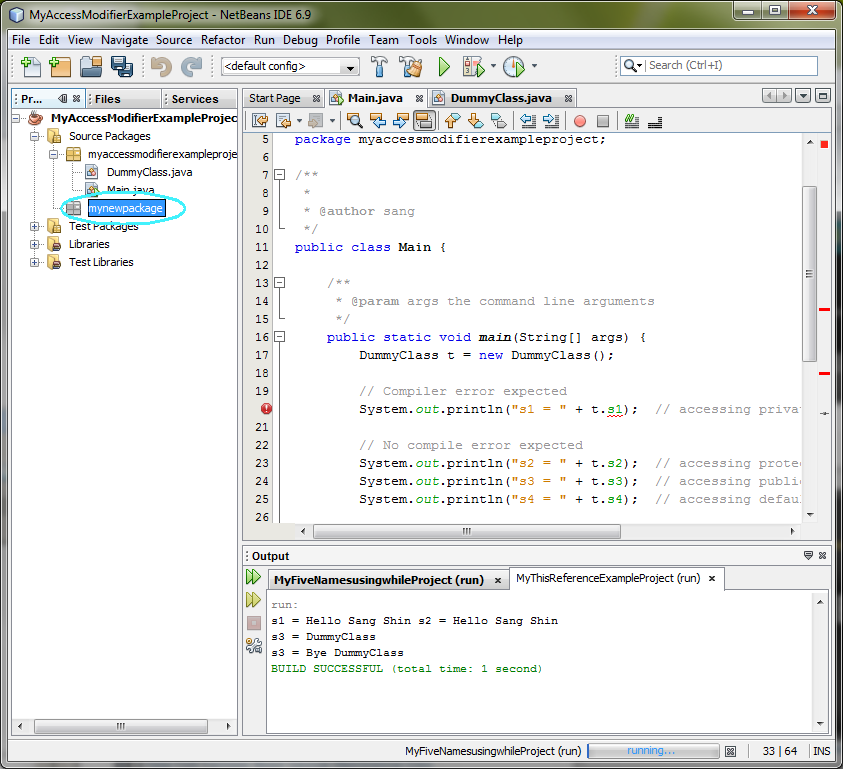Switch to the DummyClass.java editor tab
The height and width of the screenshot is (769, 843).
[x=501, y=98]
